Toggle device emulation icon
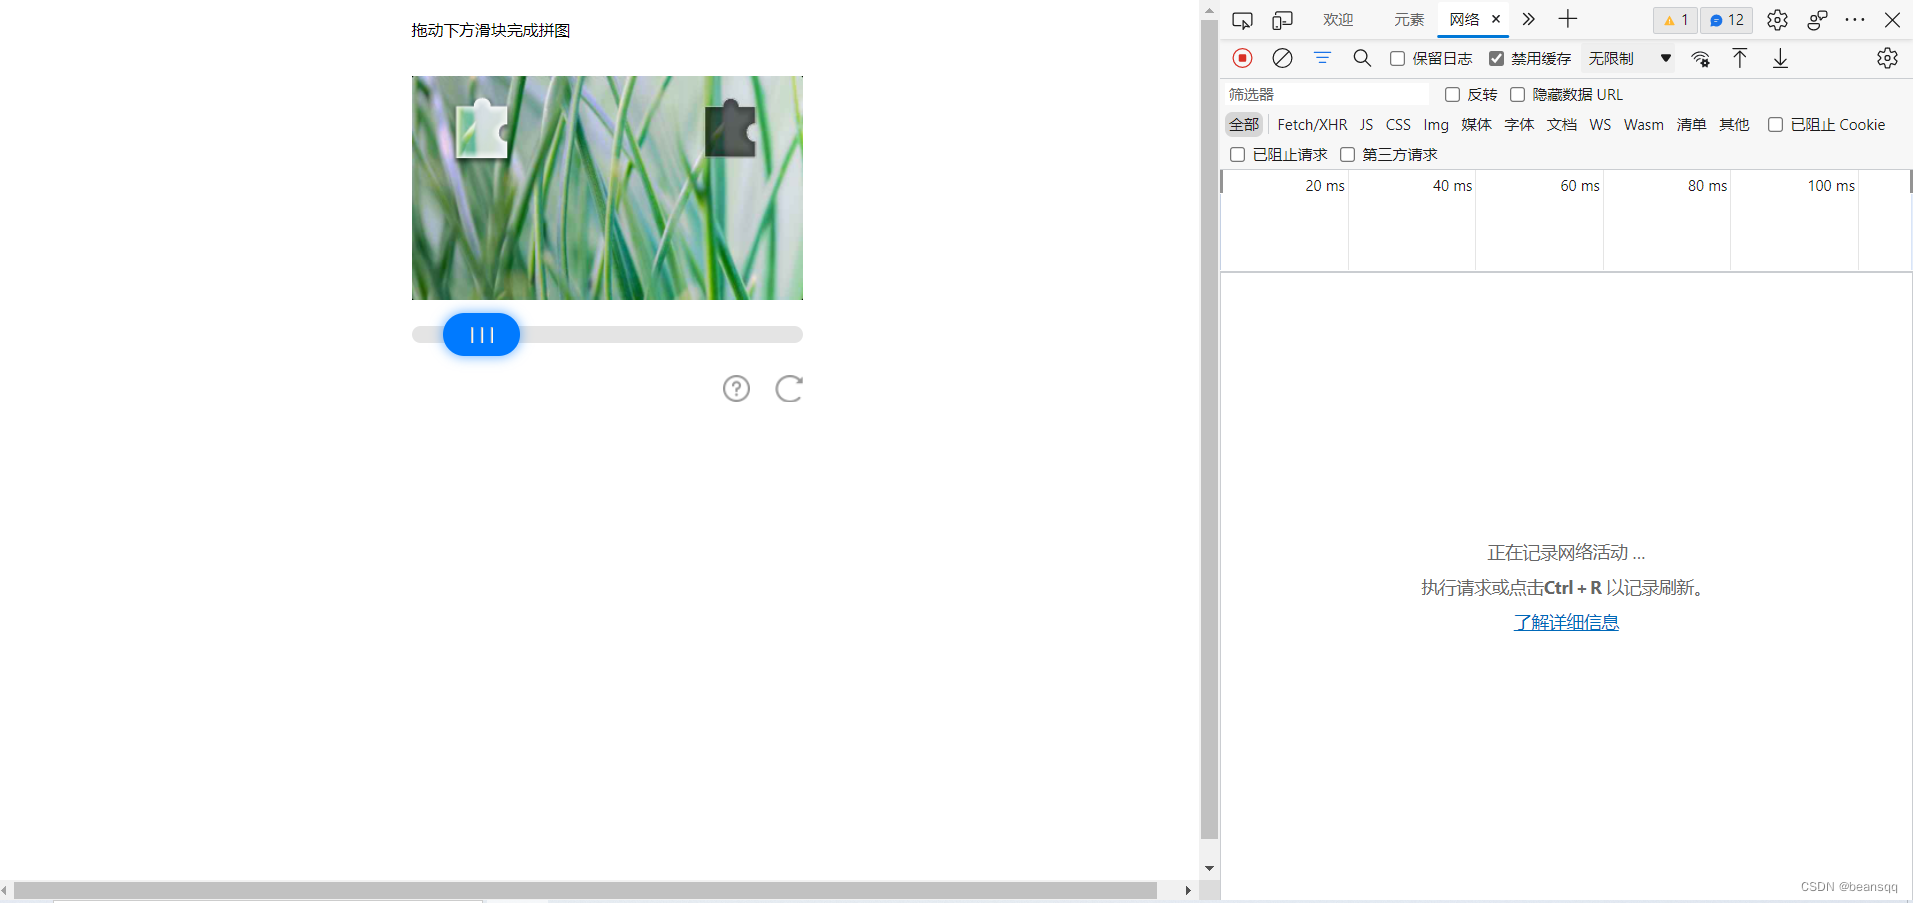The height and width of the screenshot is (903, 1913). pos(1282,20)
